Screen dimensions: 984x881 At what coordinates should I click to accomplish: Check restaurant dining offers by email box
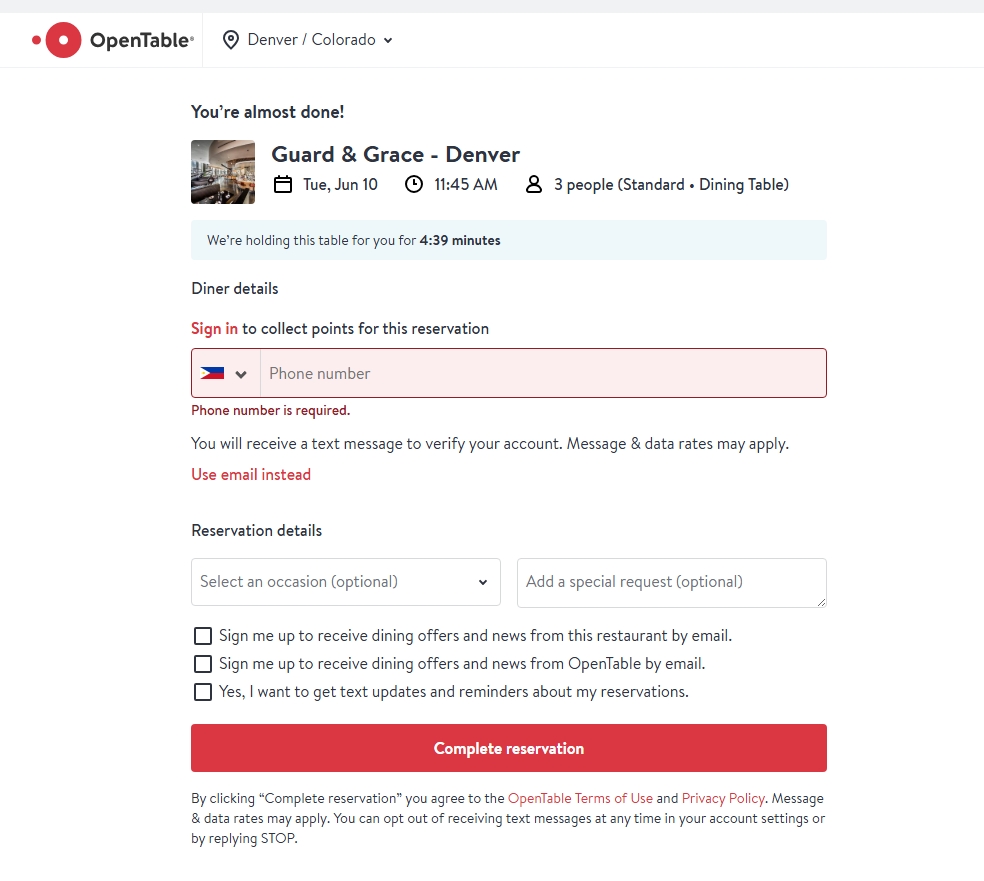click(203, 636)
